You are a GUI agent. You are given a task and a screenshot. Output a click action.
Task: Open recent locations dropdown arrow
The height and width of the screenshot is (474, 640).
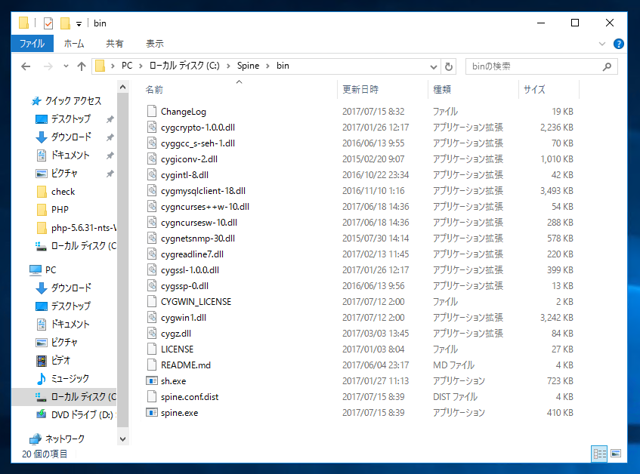[x=66, y=66]
